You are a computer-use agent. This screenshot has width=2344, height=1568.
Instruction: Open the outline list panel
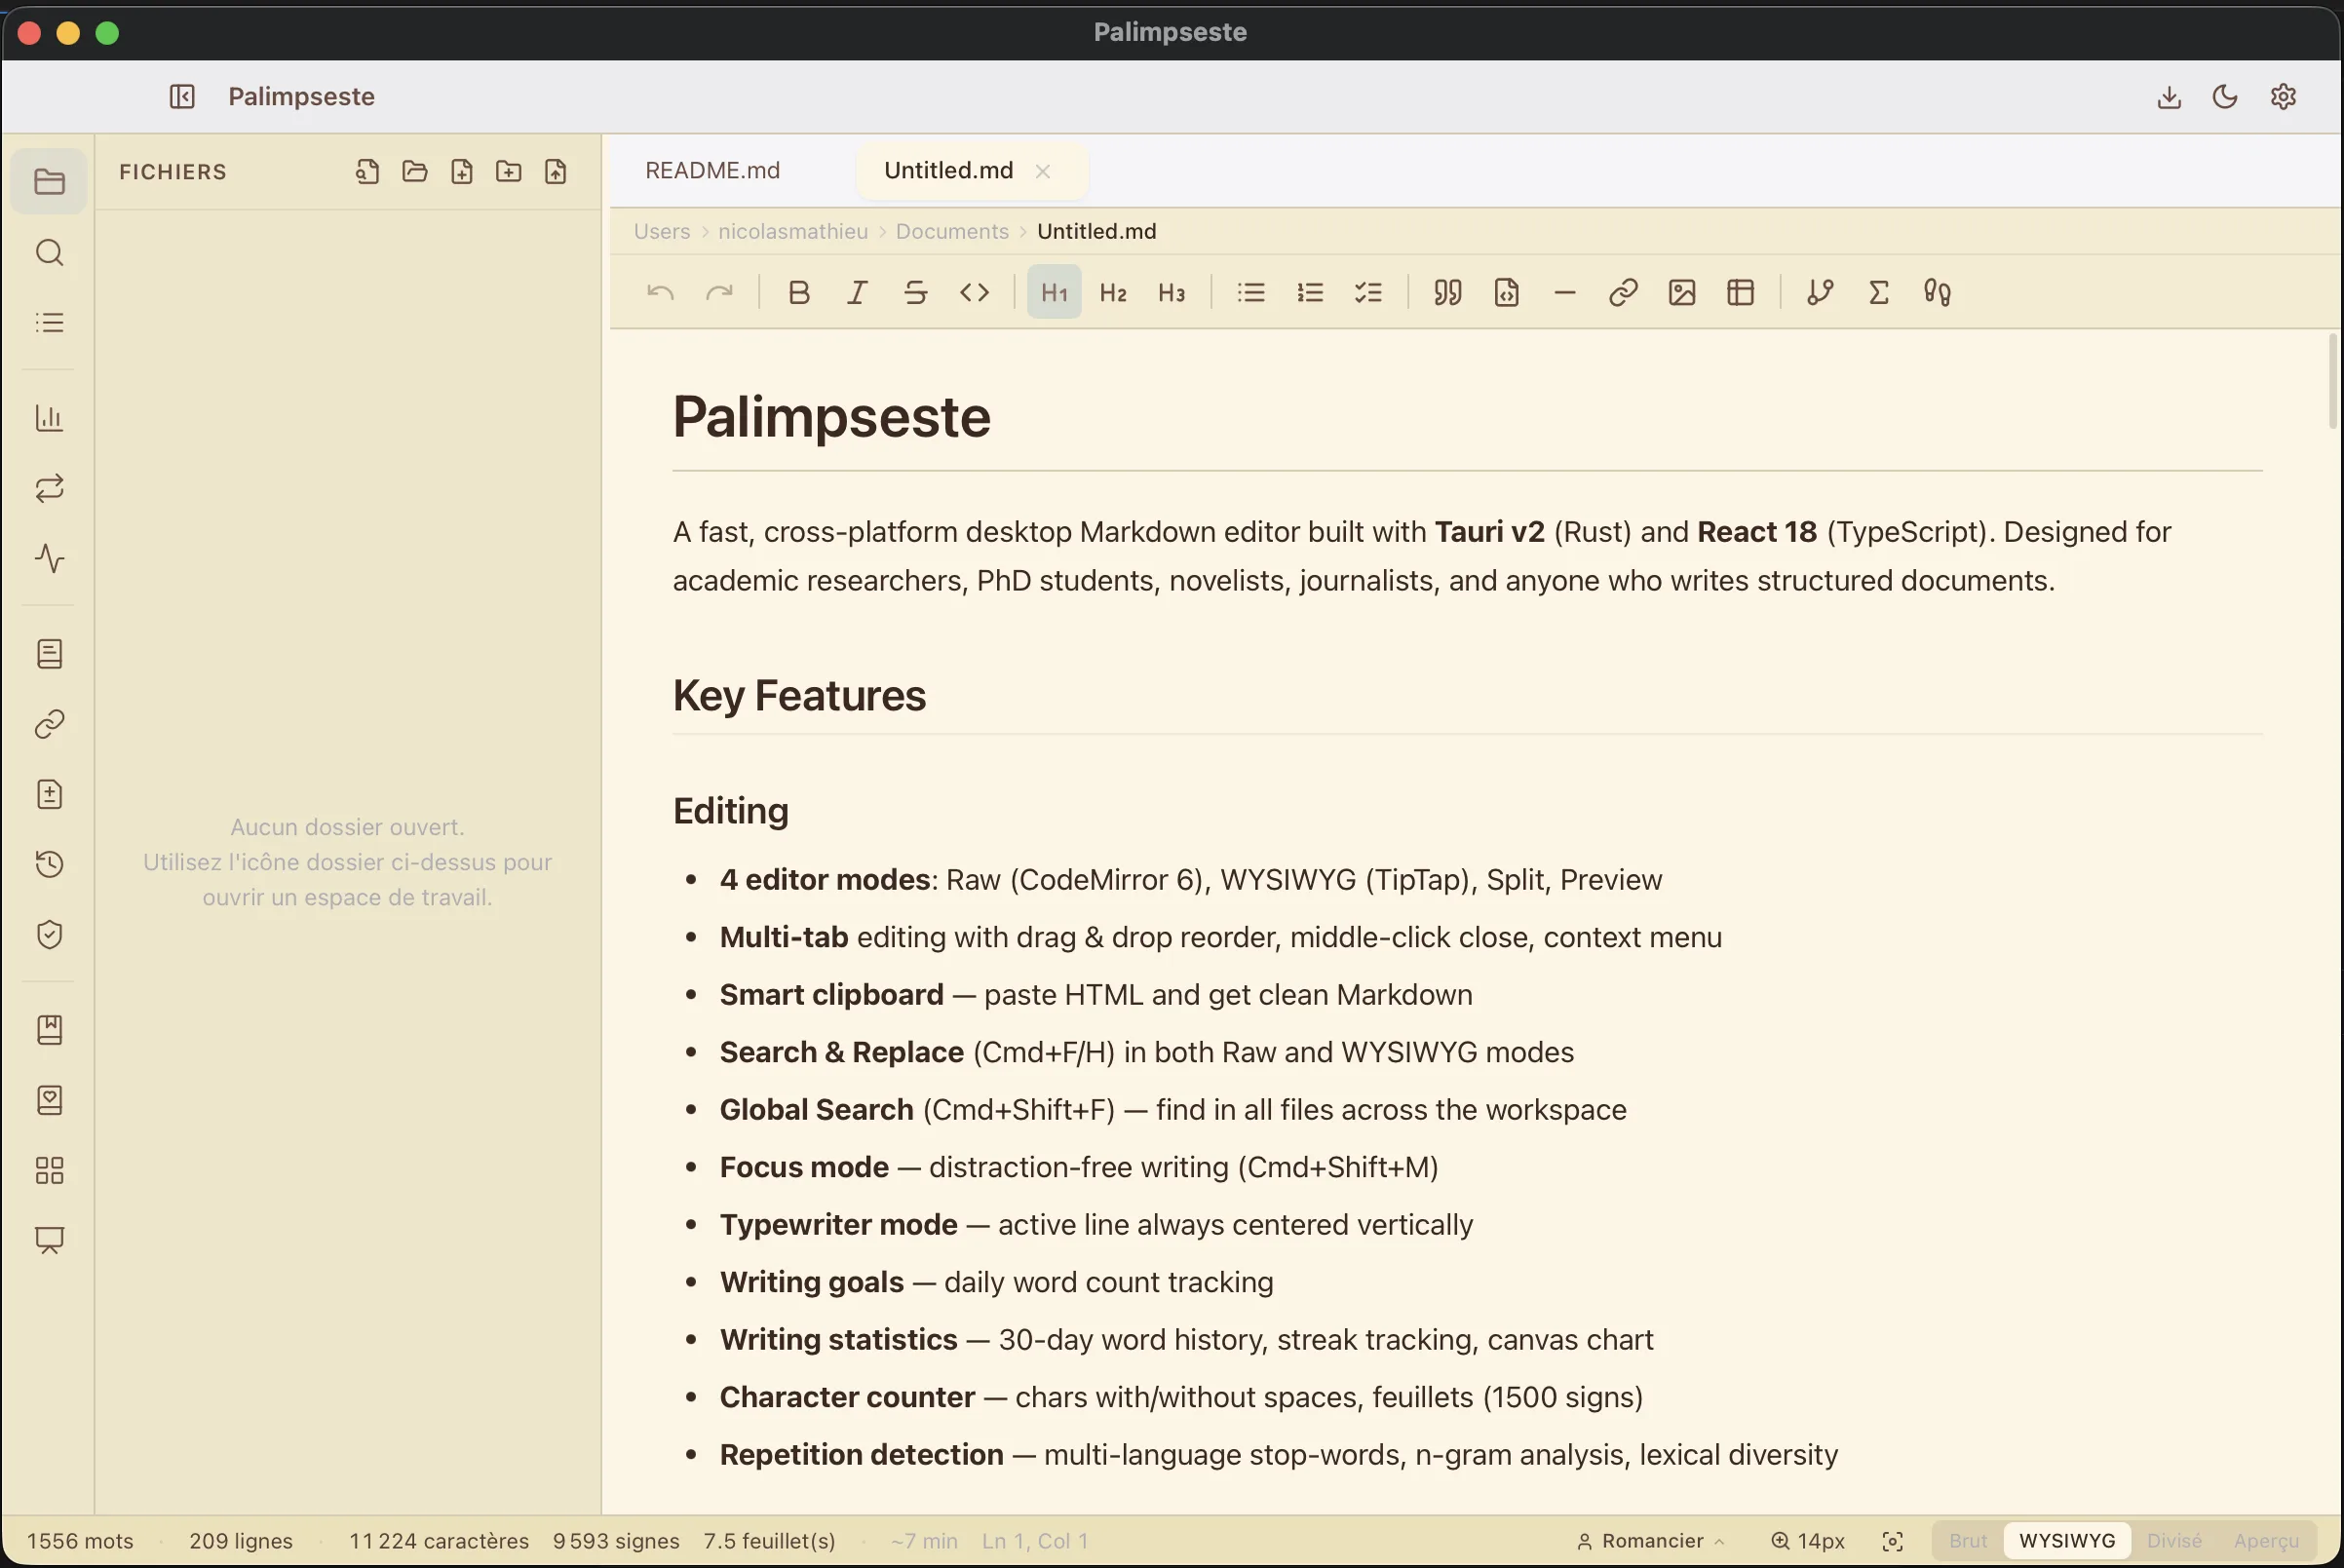click(x=49, y=323)
